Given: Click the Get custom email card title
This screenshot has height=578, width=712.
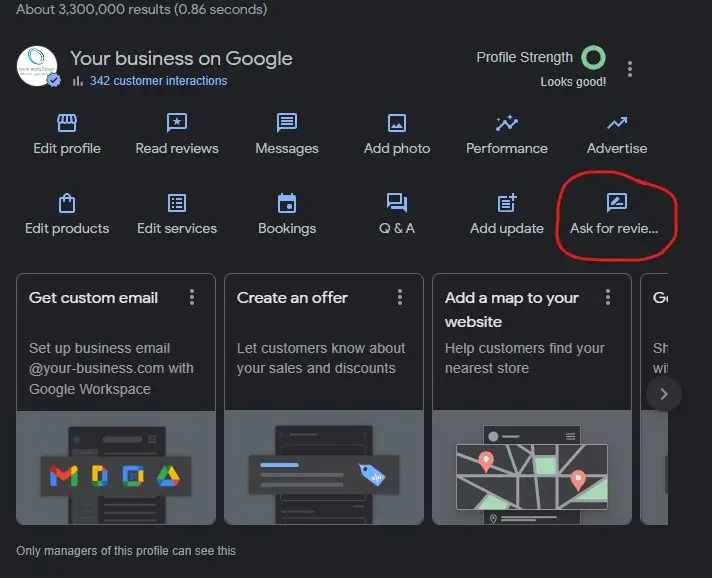Looking at the screenshot, I should [x=94, y=298].
